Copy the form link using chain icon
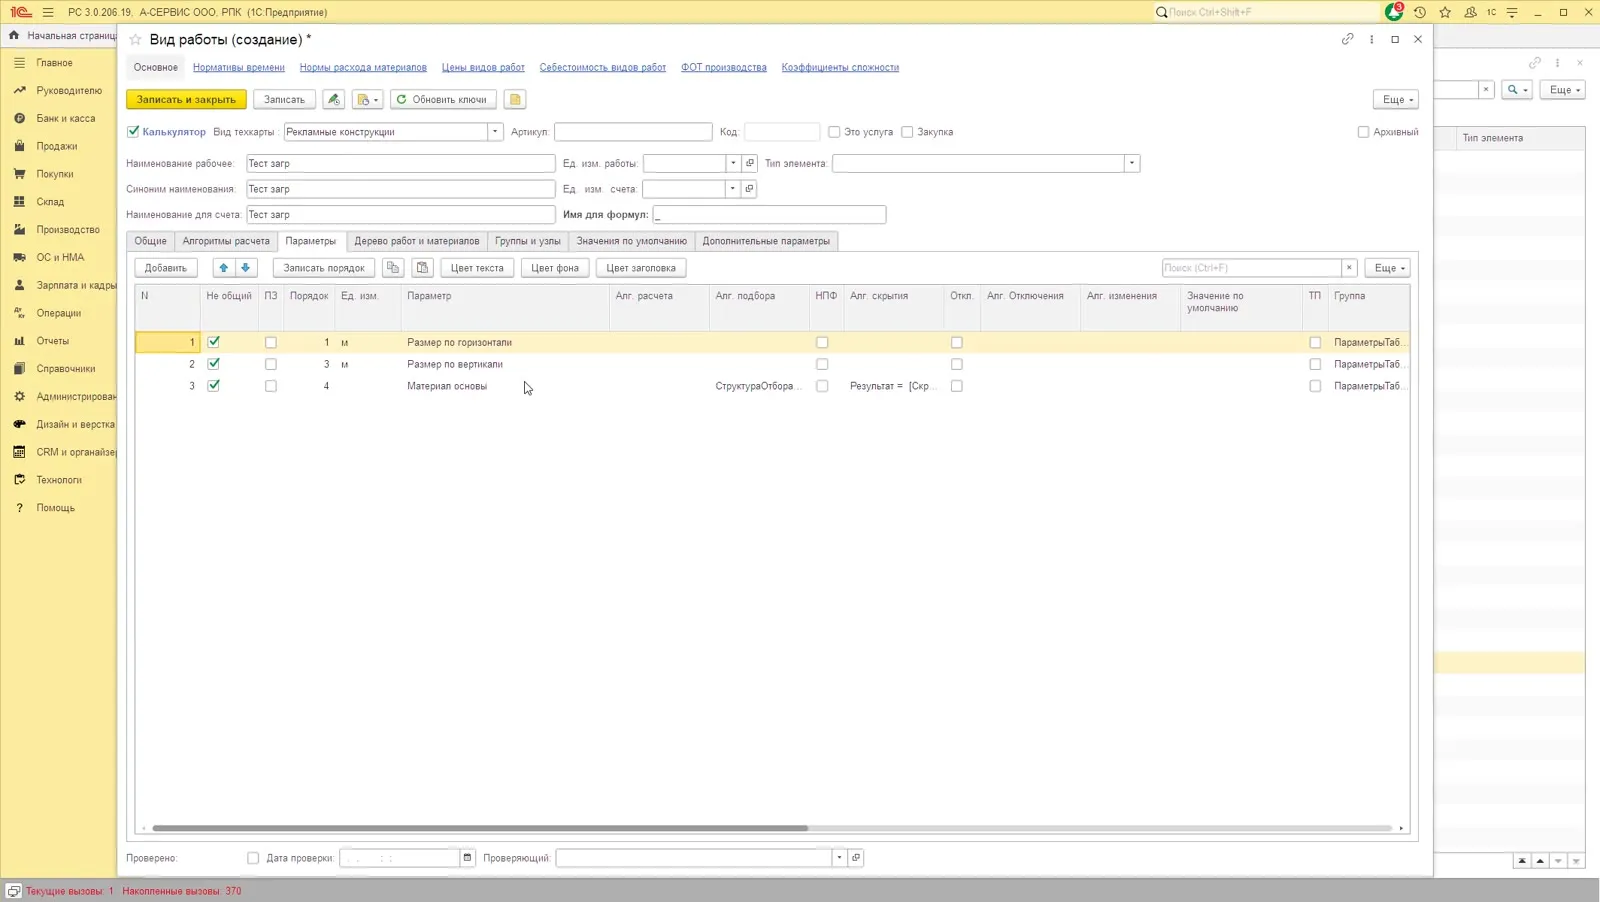 click(1348, 39)
